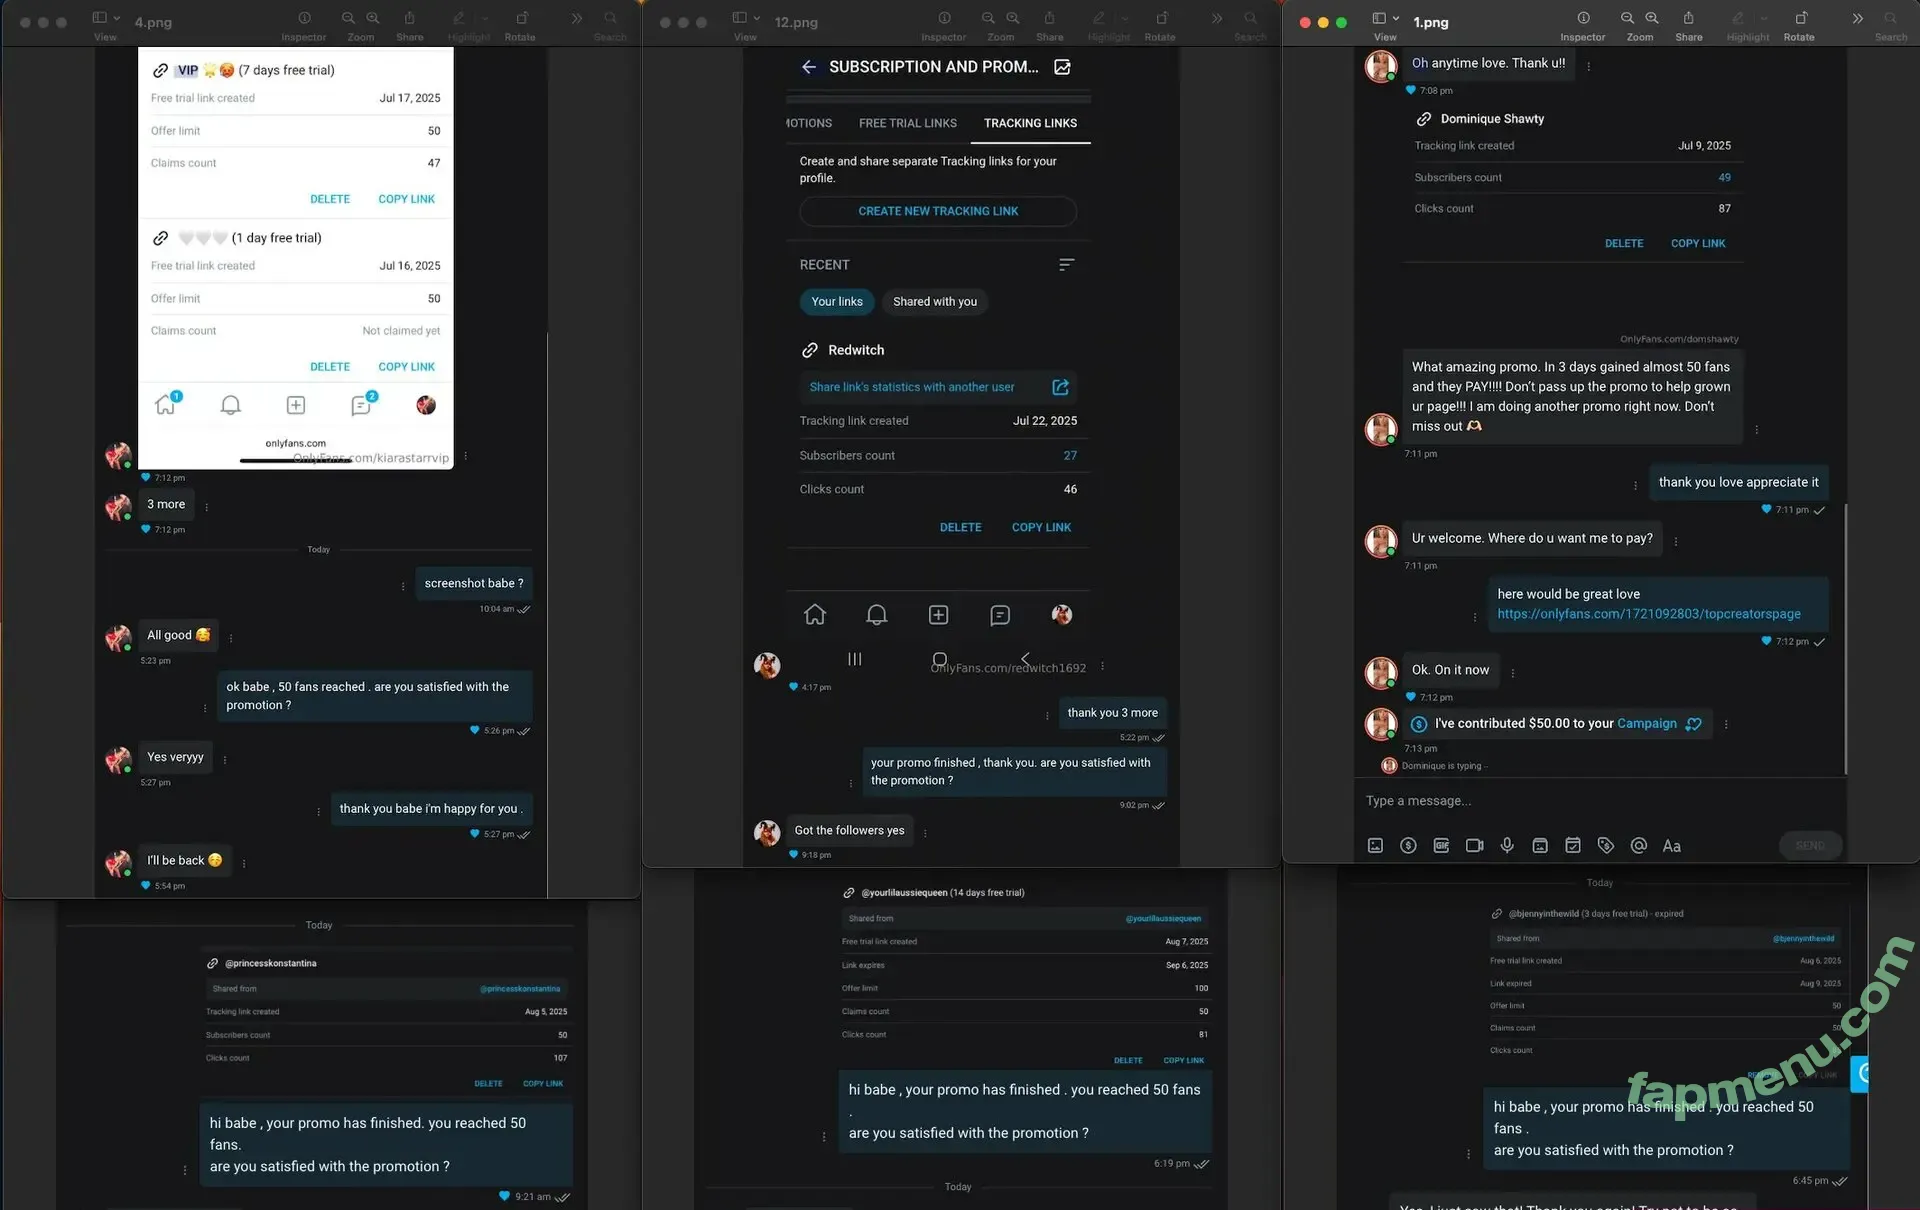This screenshot has height=1210, width=1920.
Task: Select the "Your links" filter chip
Action: pos(836,301)
